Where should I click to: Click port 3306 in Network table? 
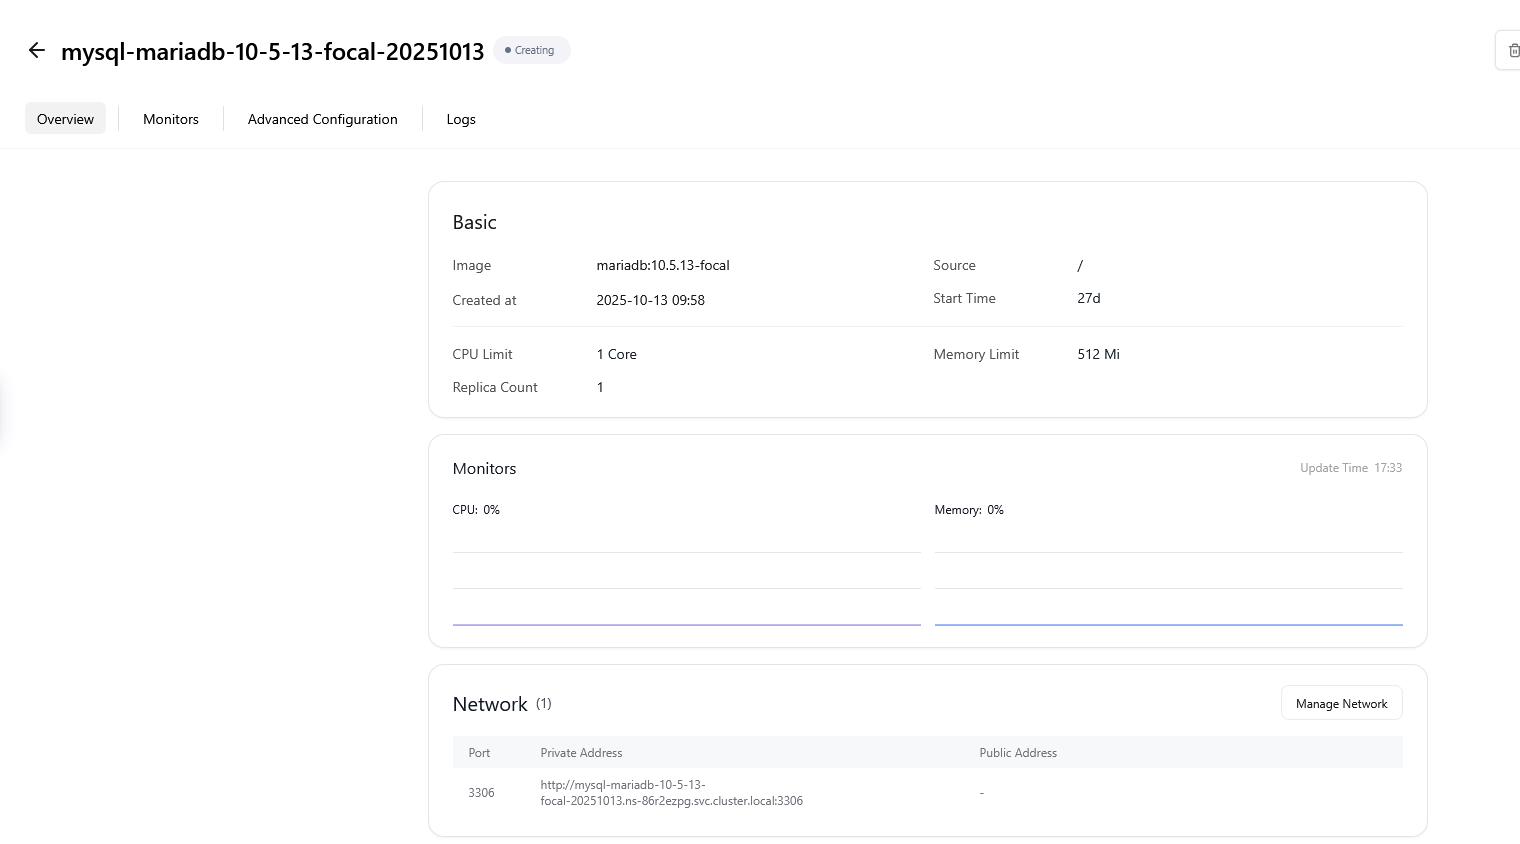point(481,793)
